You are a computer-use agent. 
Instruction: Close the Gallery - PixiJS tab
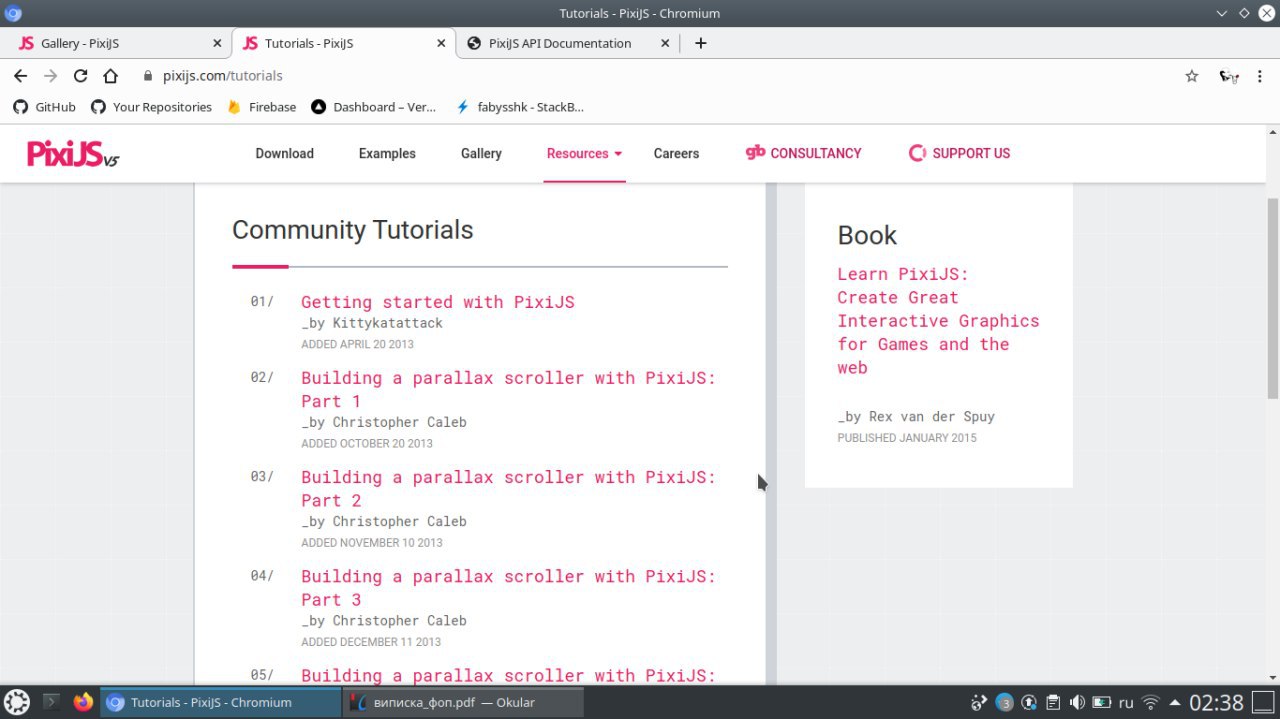click(x=217, y=43)
